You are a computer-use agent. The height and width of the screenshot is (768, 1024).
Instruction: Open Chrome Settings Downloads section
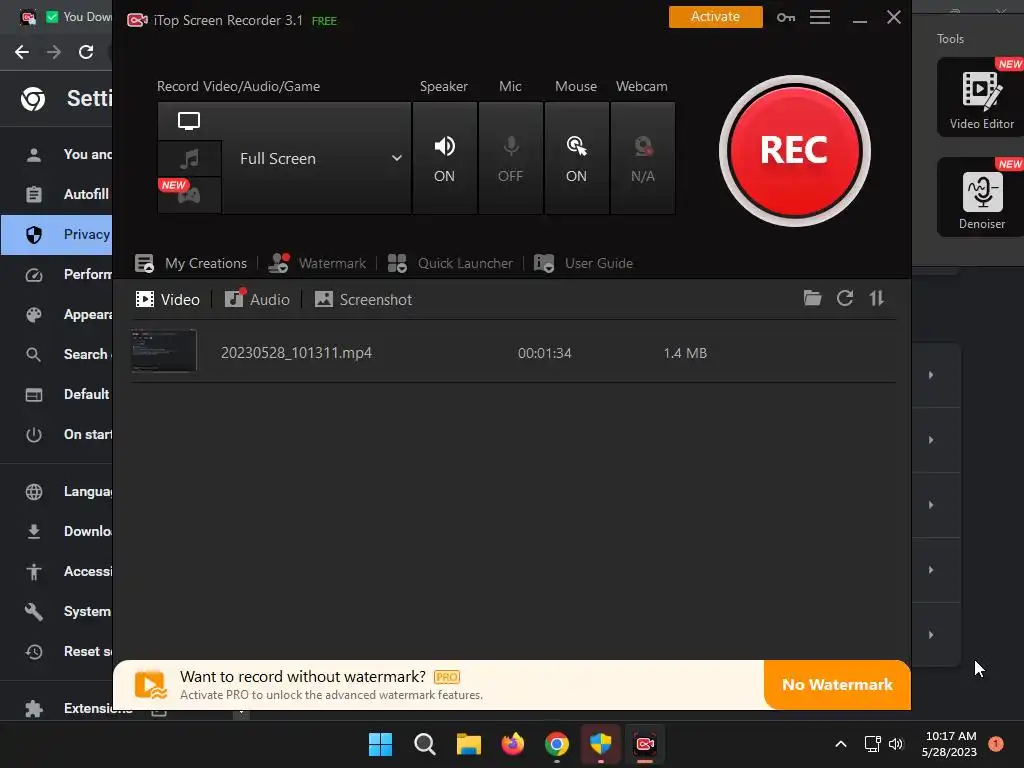click(57, 532)
